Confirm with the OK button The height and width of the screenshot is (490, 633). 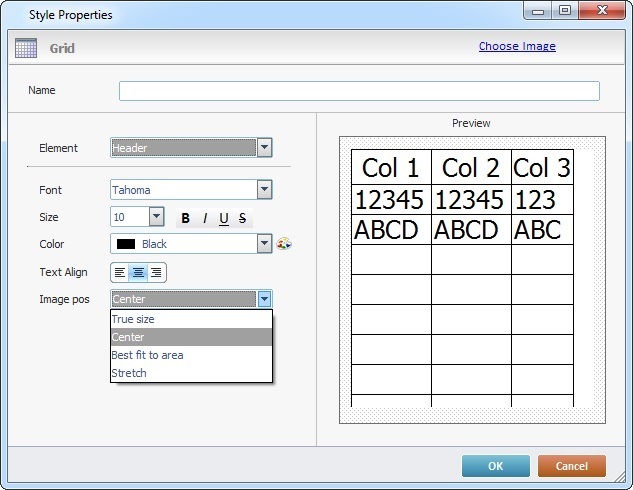[495, 466]
